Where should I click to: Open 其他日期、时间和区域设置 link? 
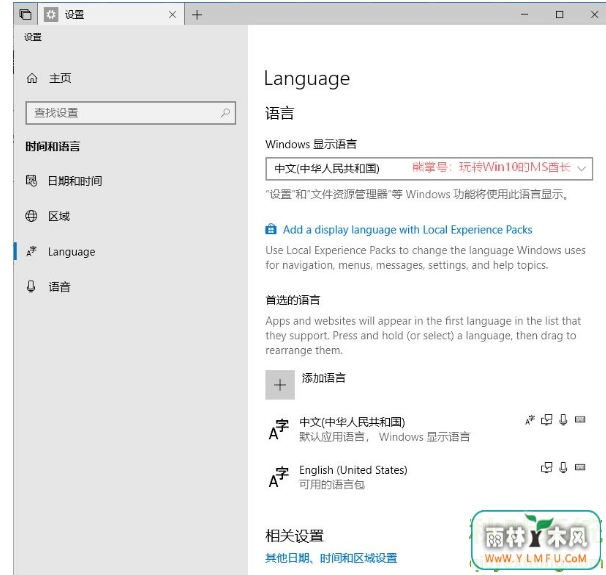pyautogui.click(x=331, y=558)
